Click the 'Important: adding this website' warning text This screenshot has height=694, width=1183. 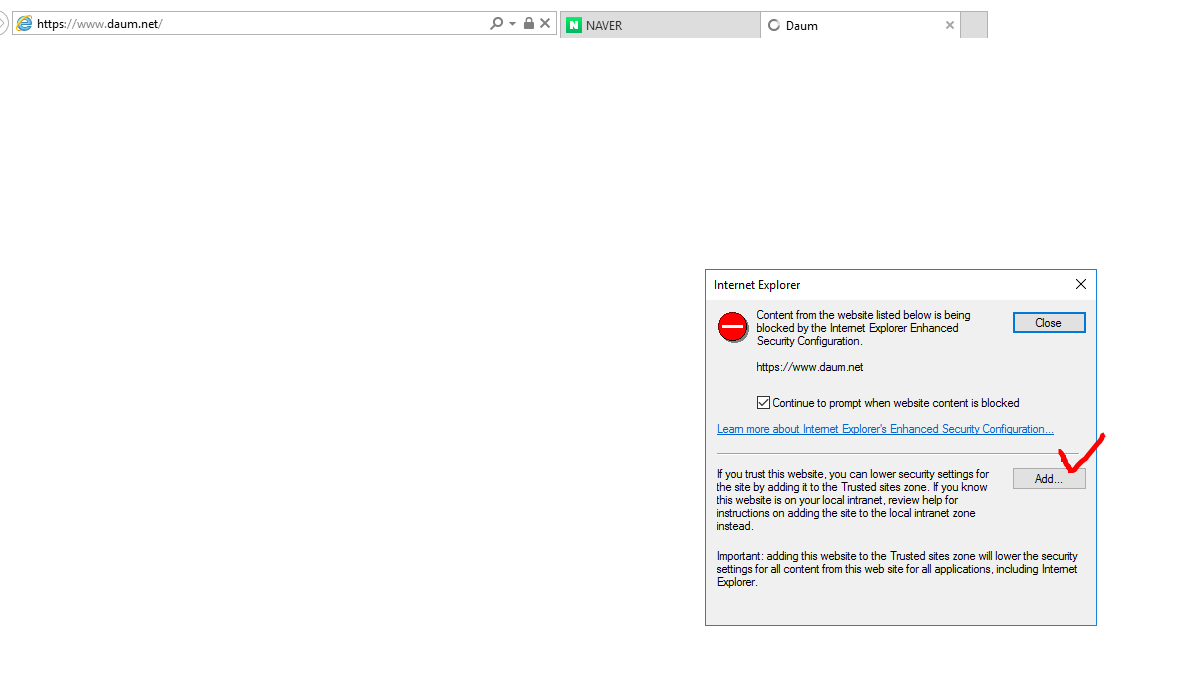(897, 569)
